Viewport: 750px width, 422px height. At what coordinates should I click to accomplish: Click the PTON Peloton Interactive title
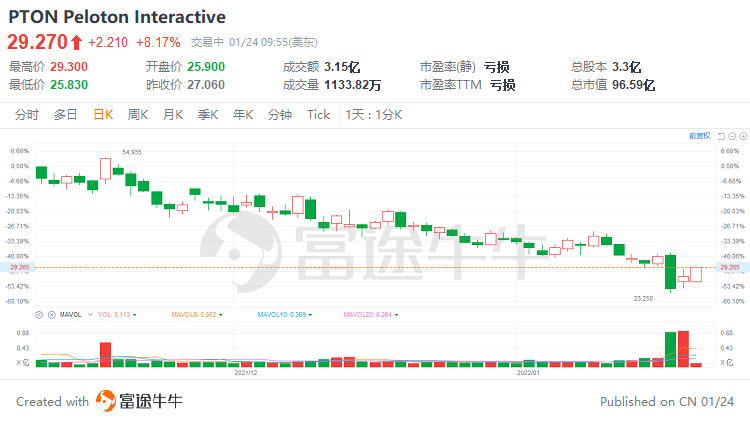click(x=117, y=17)
